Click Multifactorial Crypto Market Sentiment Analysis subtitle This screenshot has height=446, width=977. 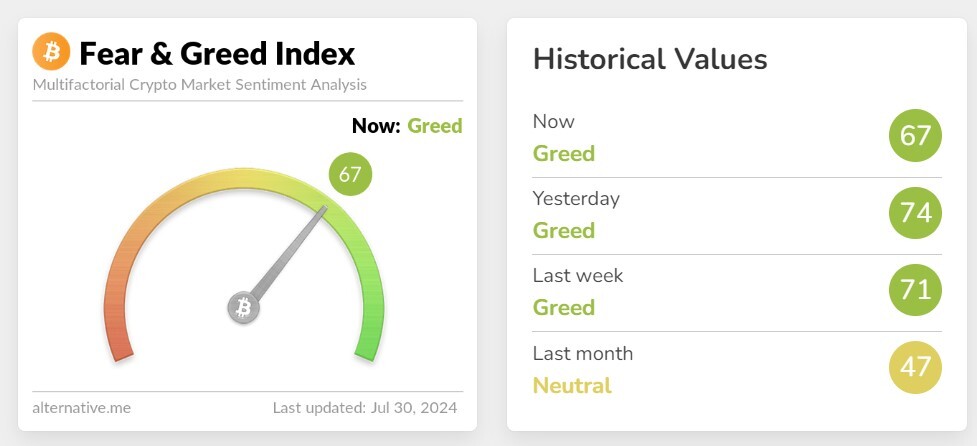coord(199,84)
